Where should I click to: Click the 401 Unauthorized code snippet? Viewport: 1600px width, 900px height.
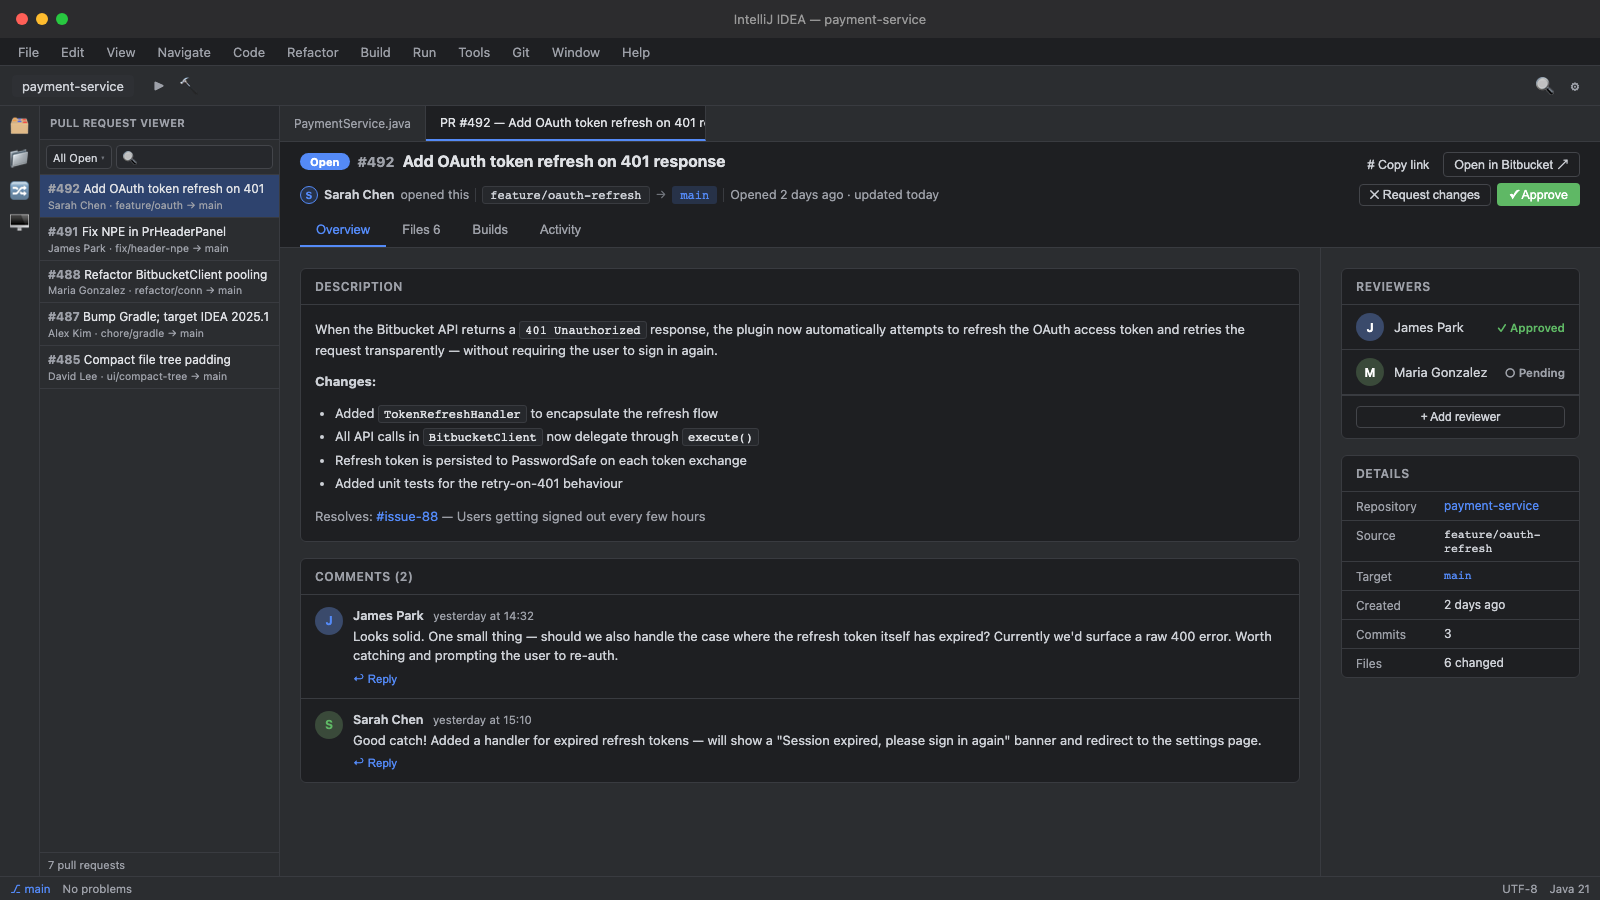[x=582, y=330]
